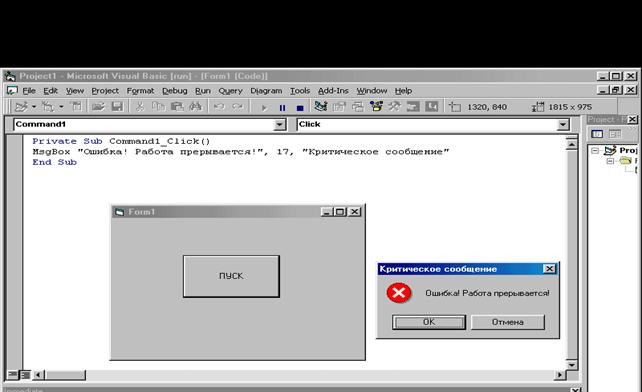The width and height of the screenshot is (642, 392).
Task: Open the Add-Ins menu
Action: tap(333, 91)
